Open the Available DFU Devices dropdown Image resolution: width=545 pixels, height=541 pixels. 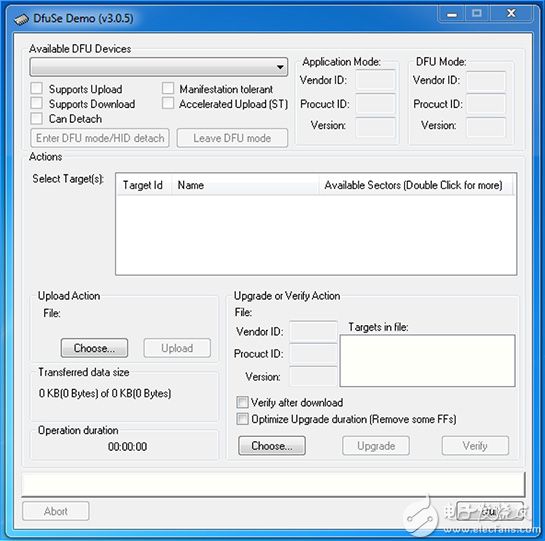[159, 67]
